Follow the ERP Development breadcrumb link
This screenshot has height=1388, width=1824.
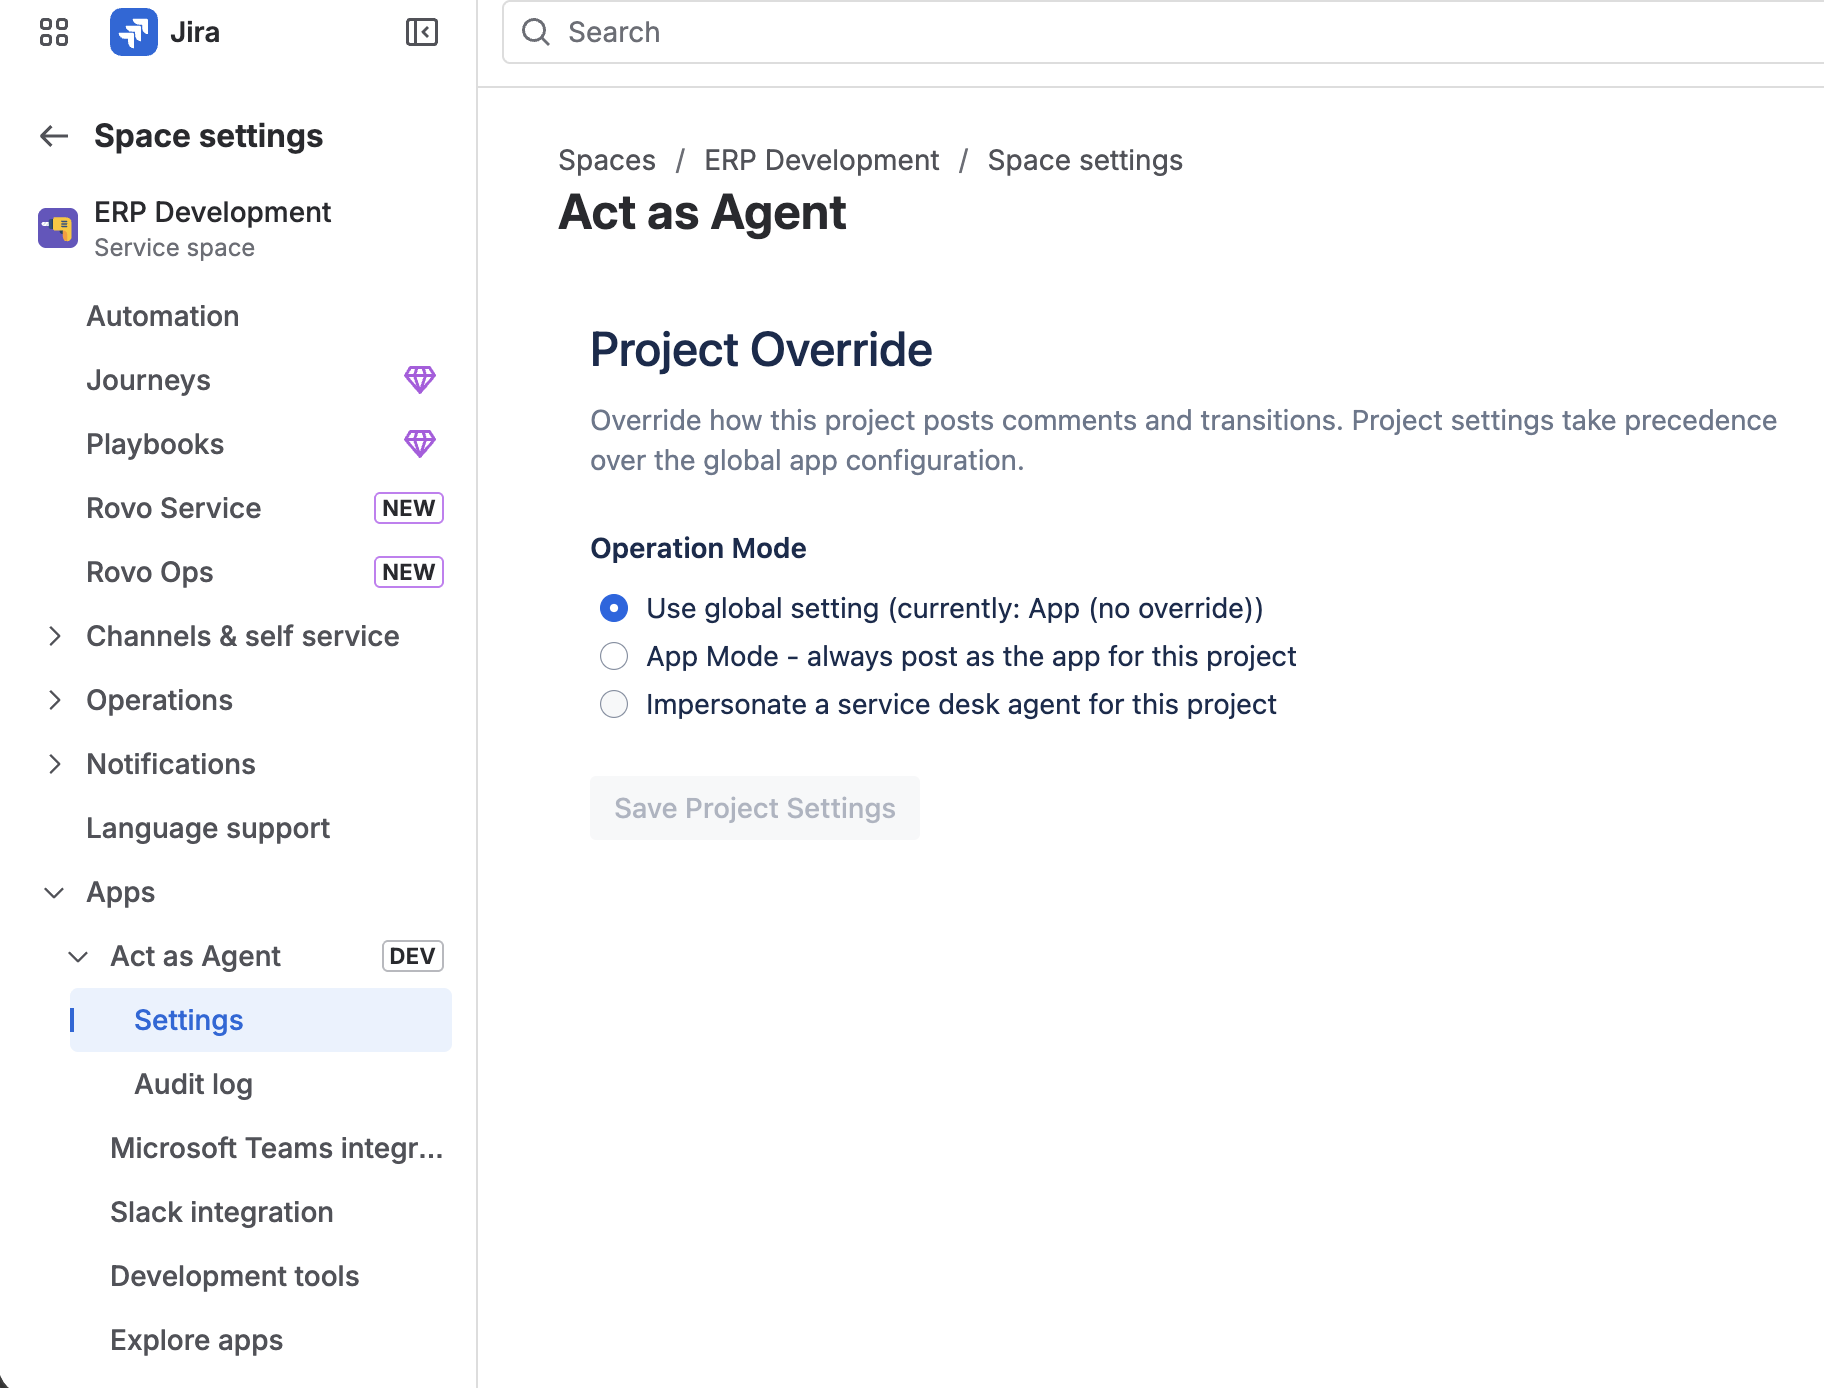(822, 160)
